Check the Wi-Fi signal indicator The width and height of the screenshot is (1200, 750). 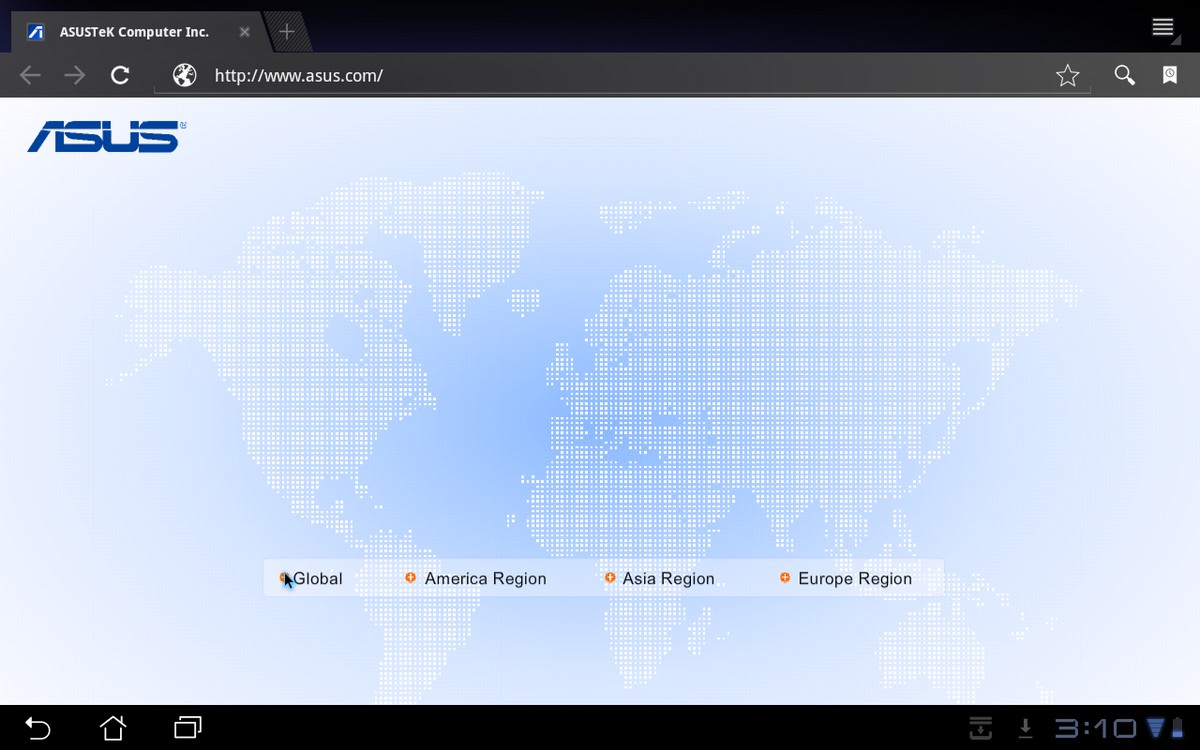click(1156, 727)
